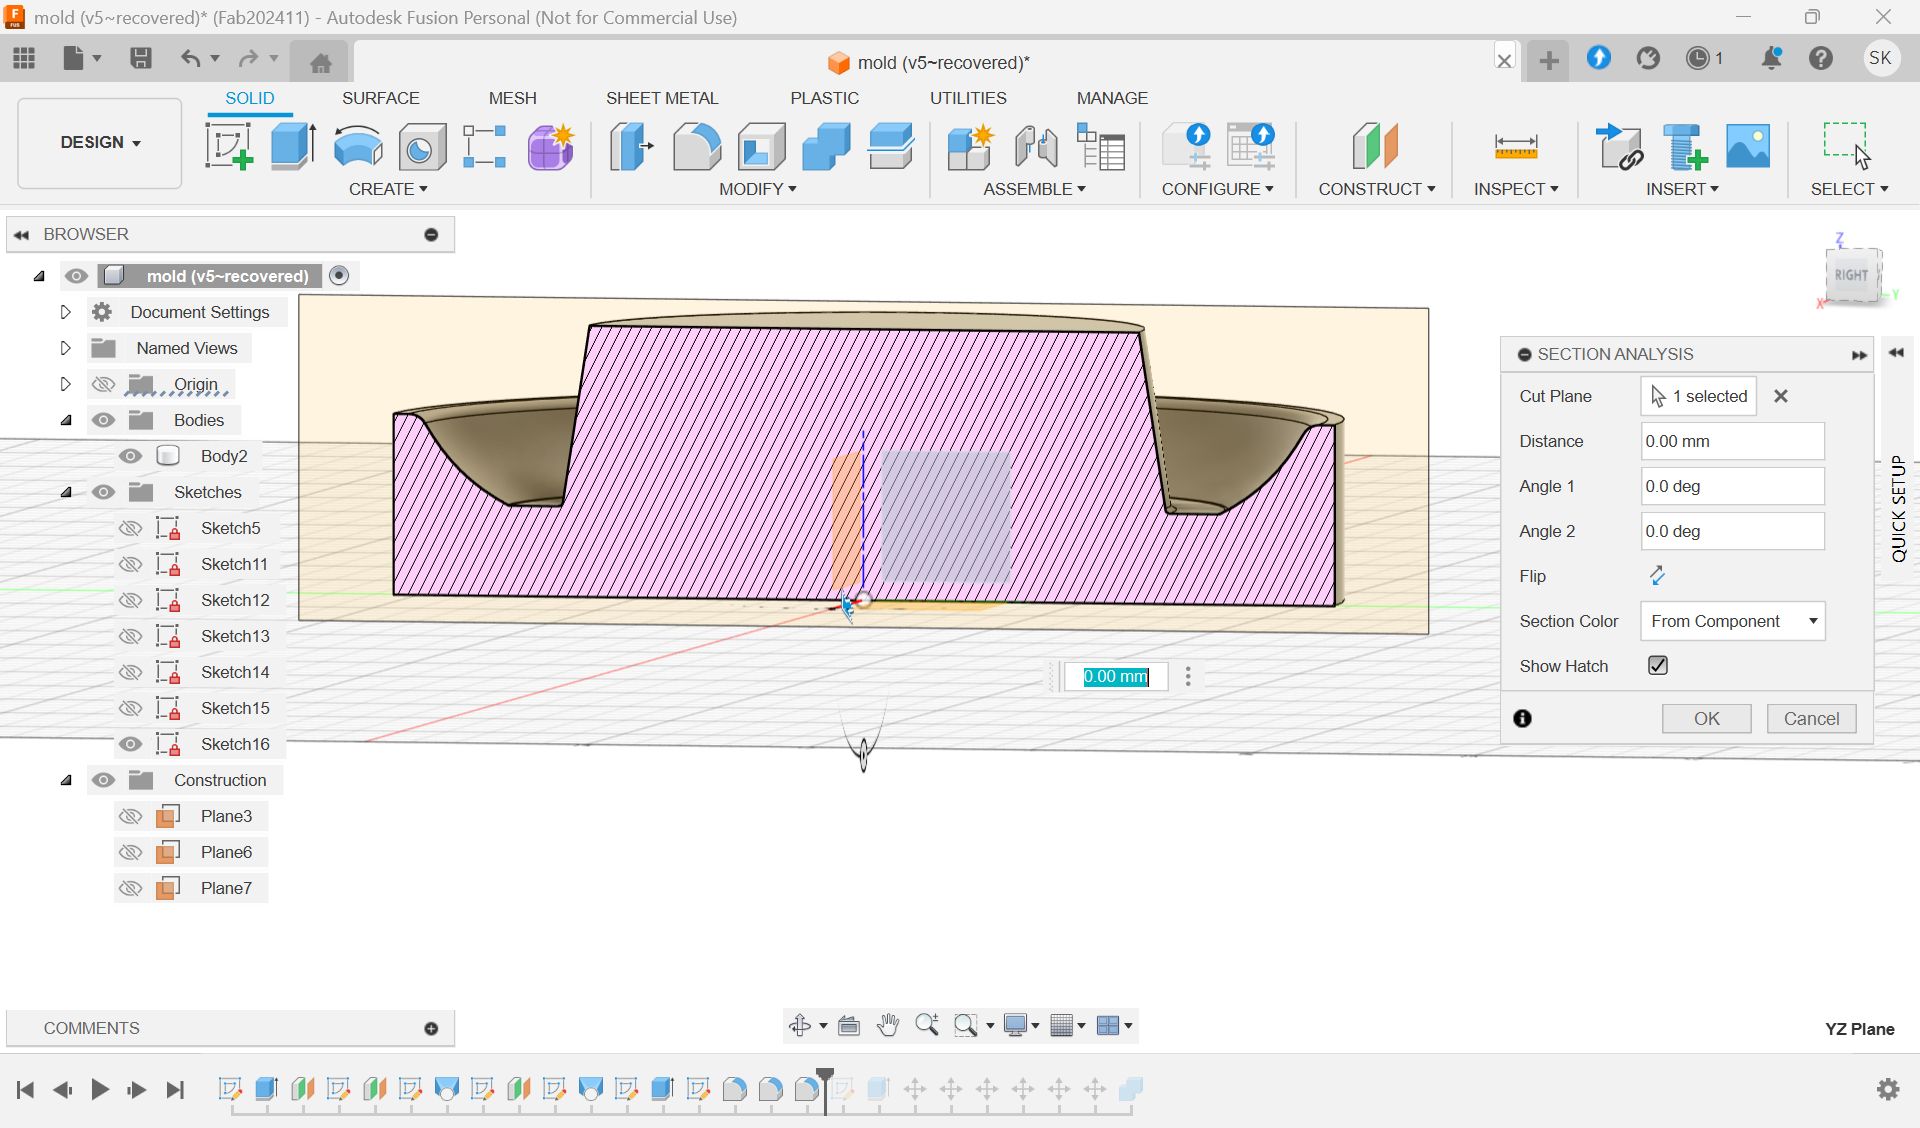Viewport: 1920px width, 1128px height.
Task: Open the Data Panel grid icon
Action: 24,58
